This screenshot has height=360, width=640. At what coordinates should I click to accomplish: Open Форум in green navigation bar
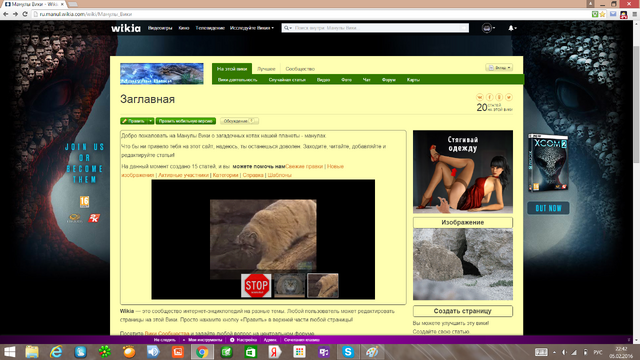click(389, 80)
